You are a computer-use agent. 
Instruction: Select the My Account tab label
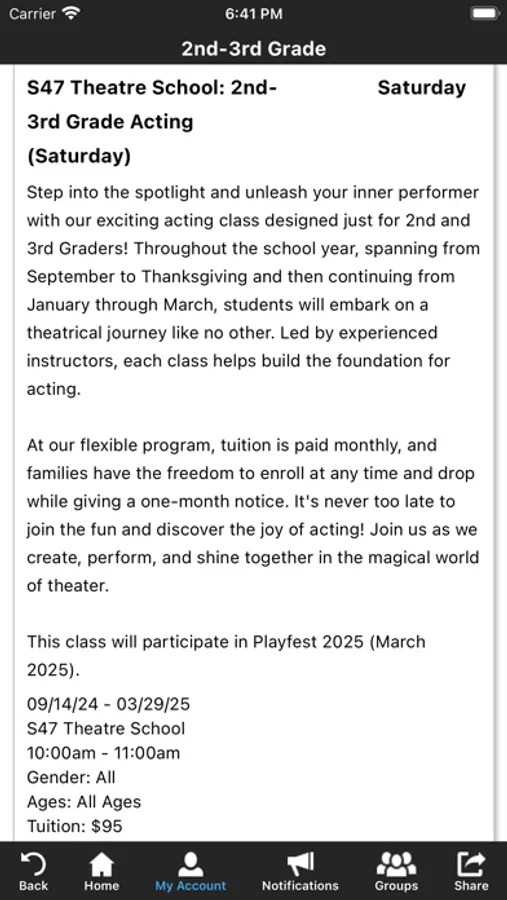(x=191, y=886)
